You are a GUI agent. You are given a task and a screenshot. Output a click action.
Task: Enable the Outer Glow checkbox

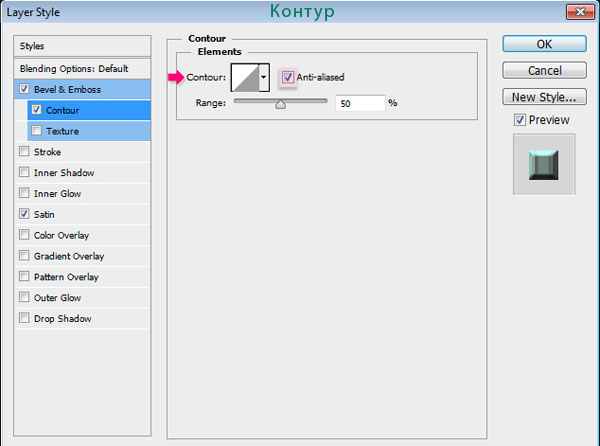[24, 297]
